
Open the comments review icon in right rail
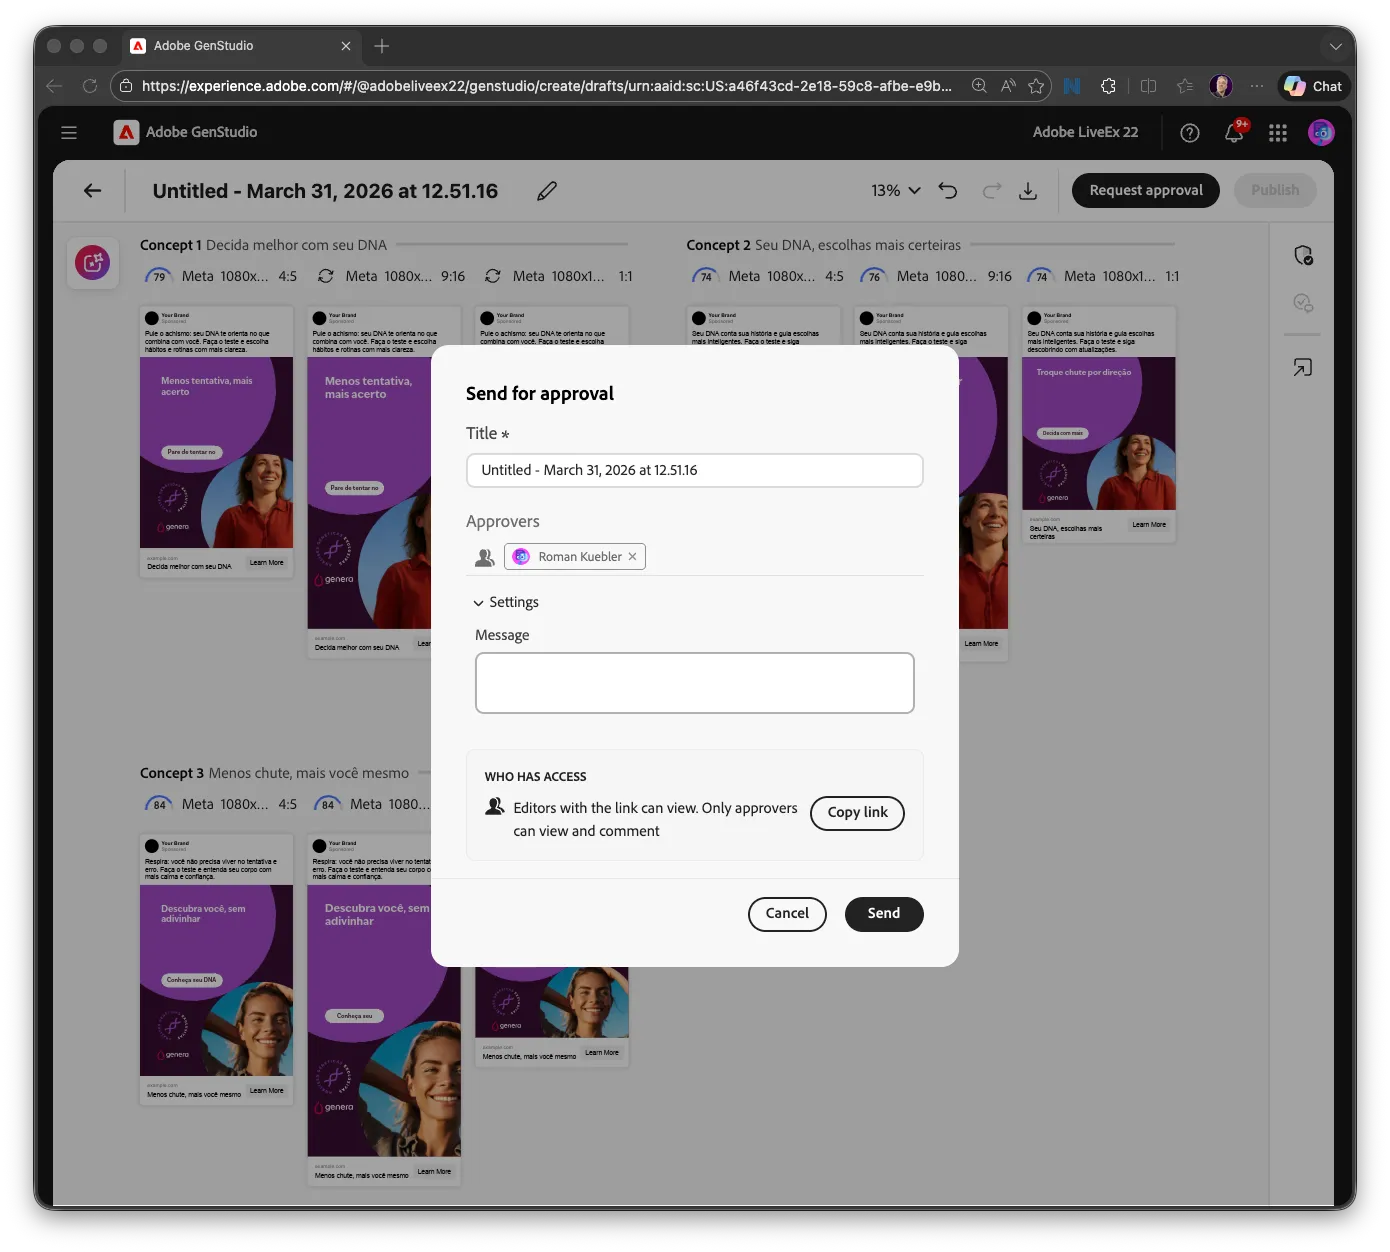click(1303, 303)
